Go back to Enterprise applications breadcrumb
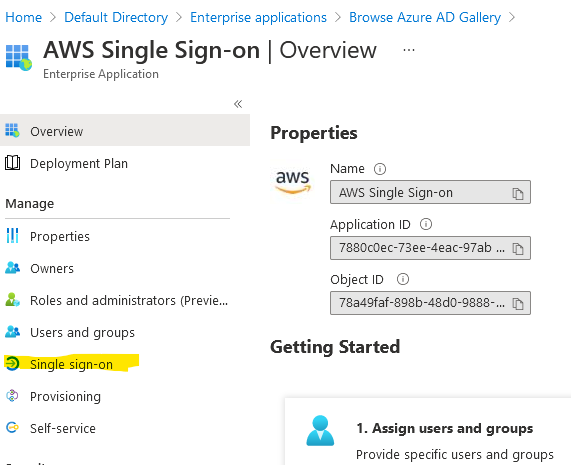The height and width of the screenshot is (465, 571). coord(258,17)
